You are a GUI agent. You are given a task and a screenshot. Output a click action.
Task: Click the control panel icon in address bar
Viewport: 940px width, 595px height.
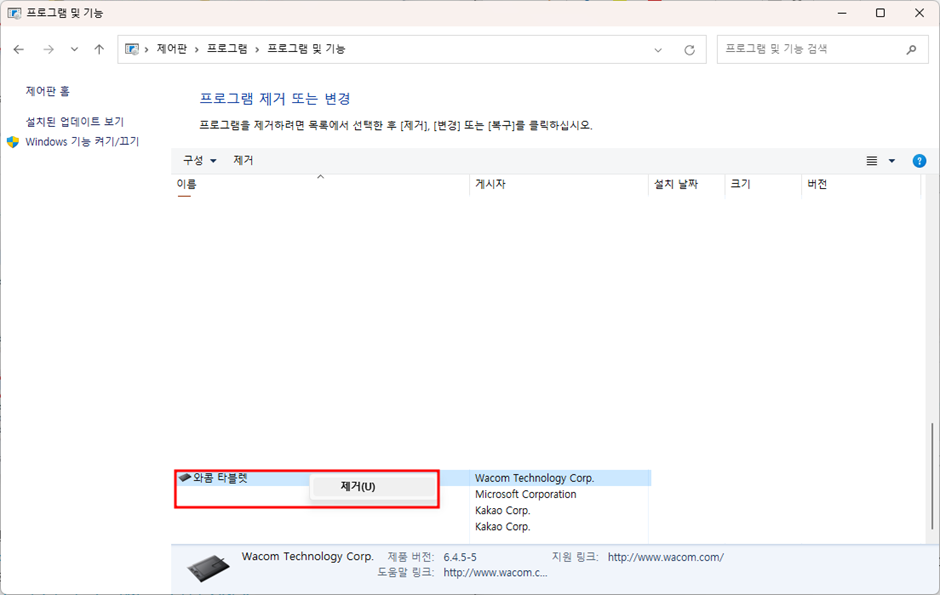[x=132, y=49]
